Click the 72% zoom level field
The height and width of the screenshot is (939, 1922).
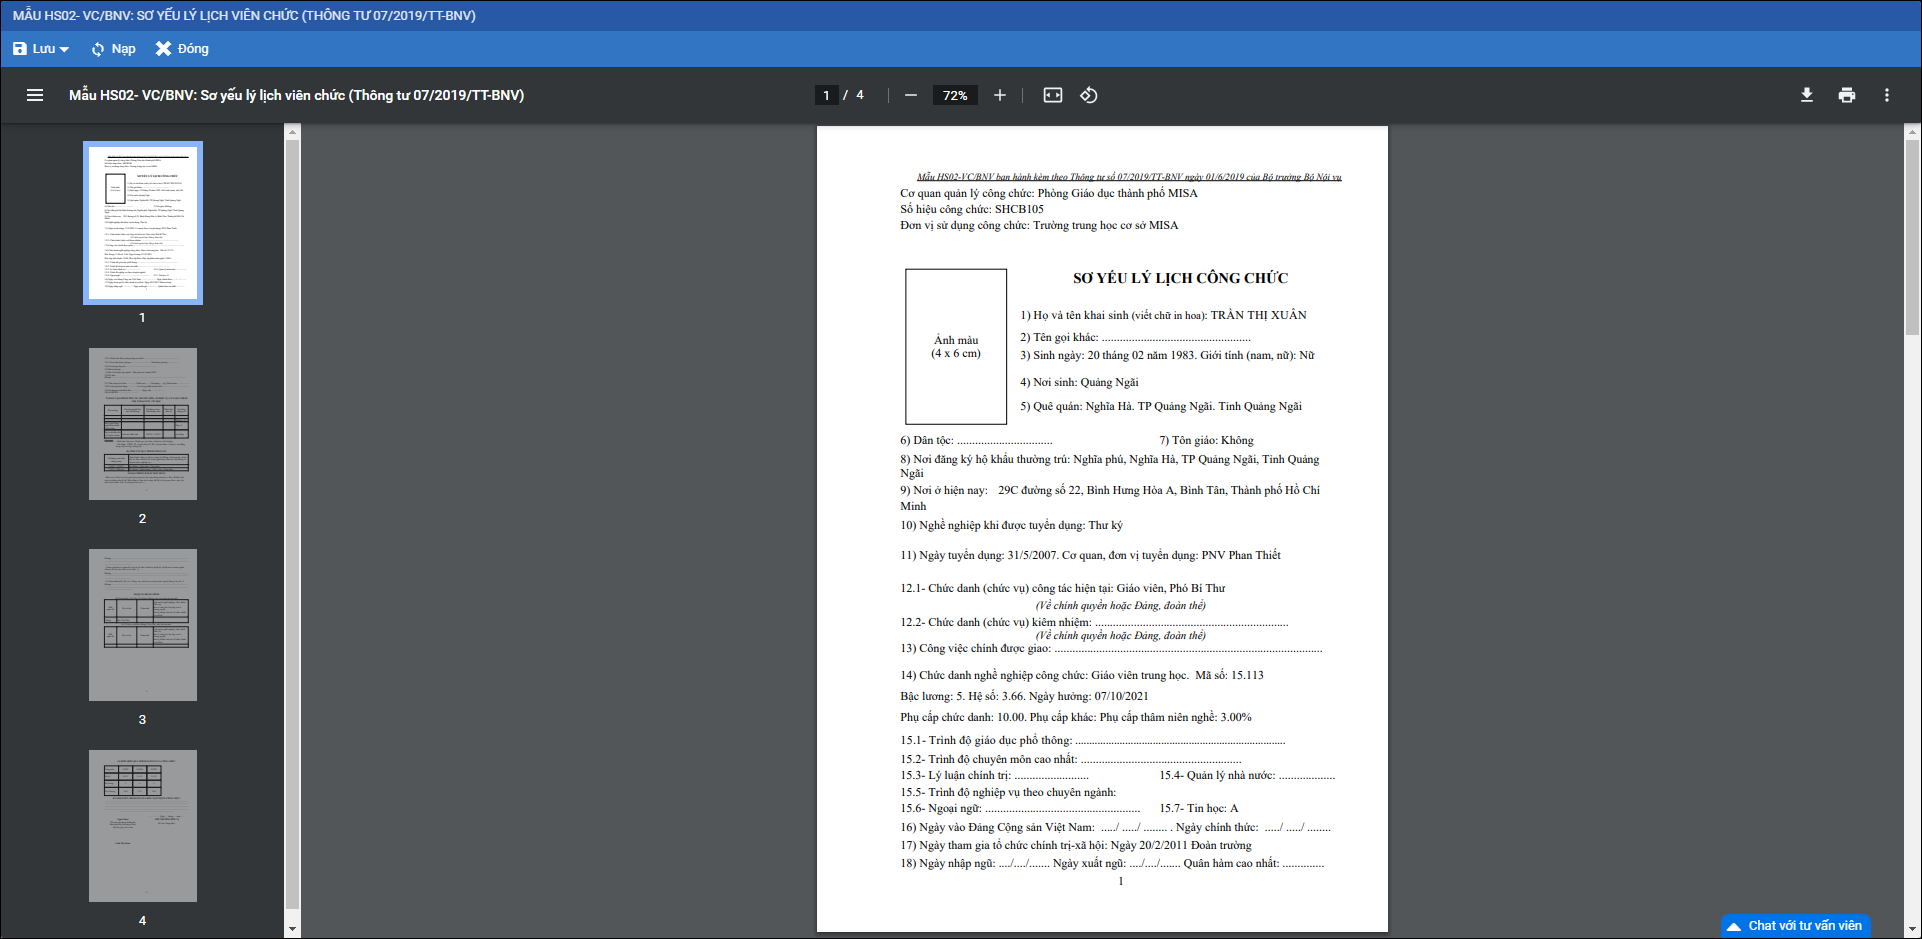pyautogui.click(x=954, y=95)
